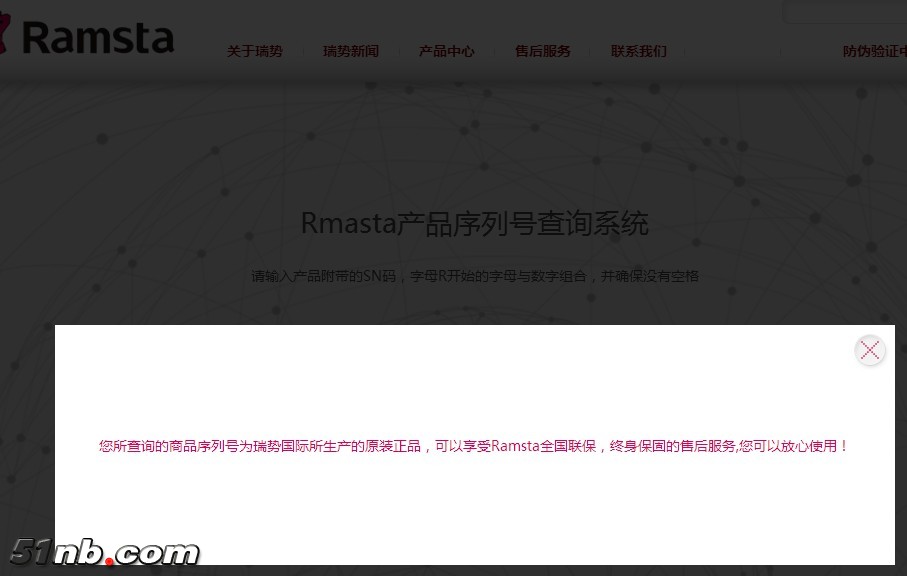Click the Rmasta产品序列号查询系统 heading
The image size is (907, 576).
coord(474,222)
